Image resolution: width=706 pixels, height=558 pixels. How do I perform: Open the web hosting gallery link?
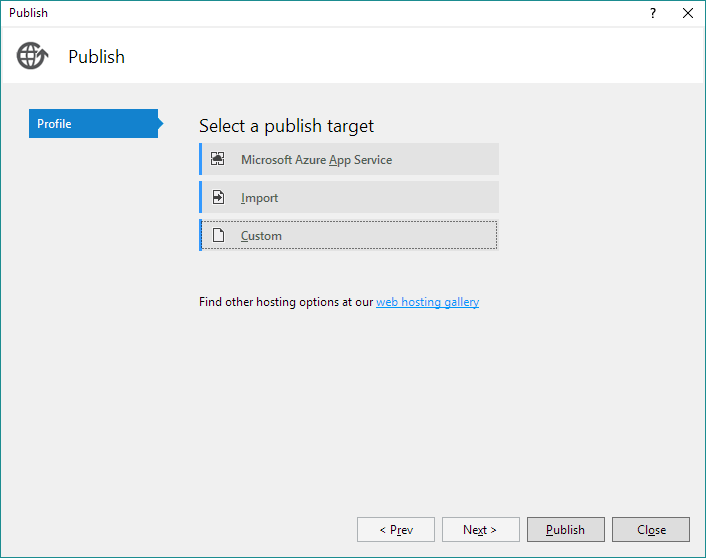click(x=427, y=302)
